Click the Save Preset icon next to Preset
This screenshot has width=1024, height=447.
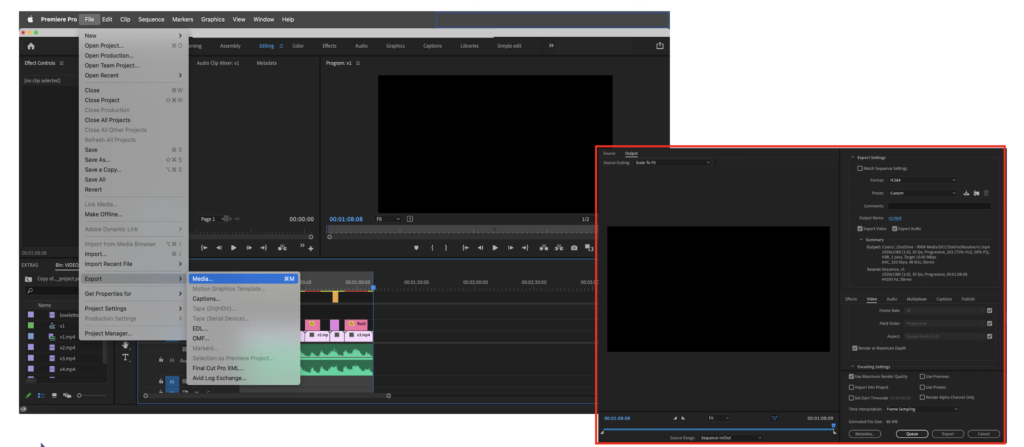[964, 192]
